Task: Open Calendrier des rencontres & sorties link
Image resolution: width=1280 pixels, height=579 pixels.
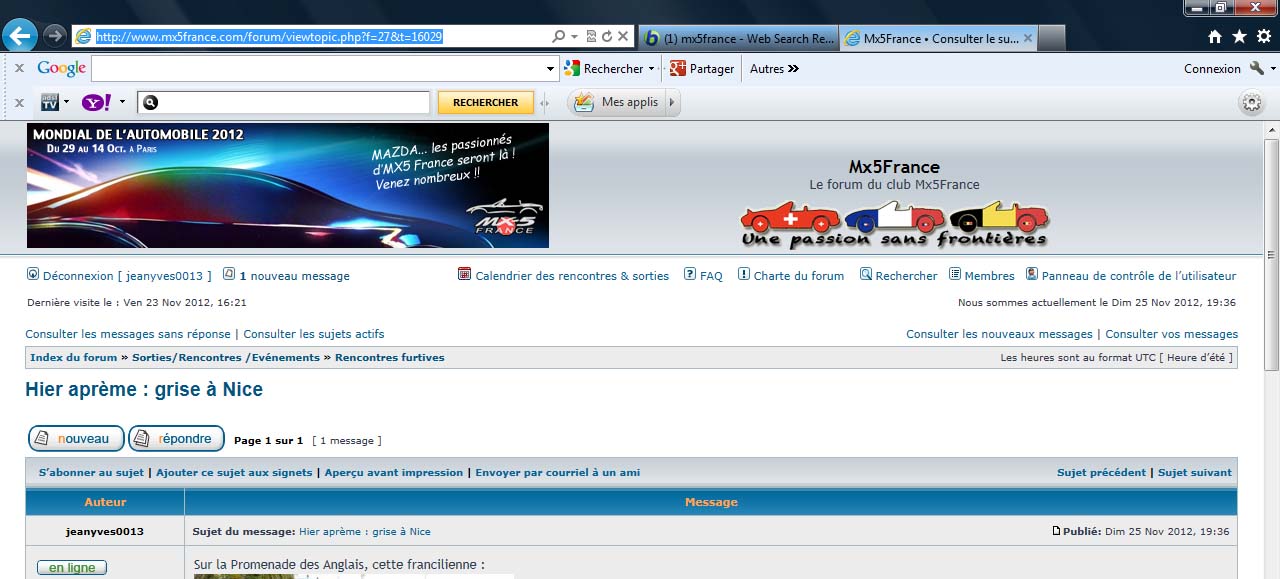Action: (571, 276)
